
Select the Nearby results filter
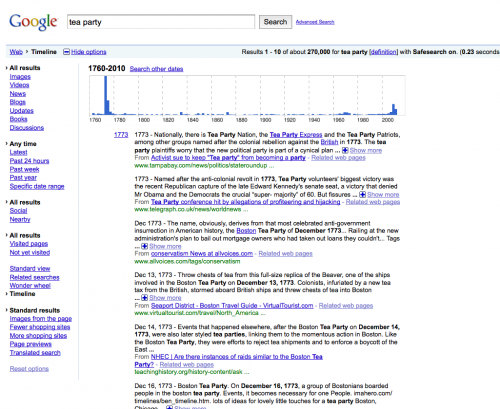(x=20, y=219)
